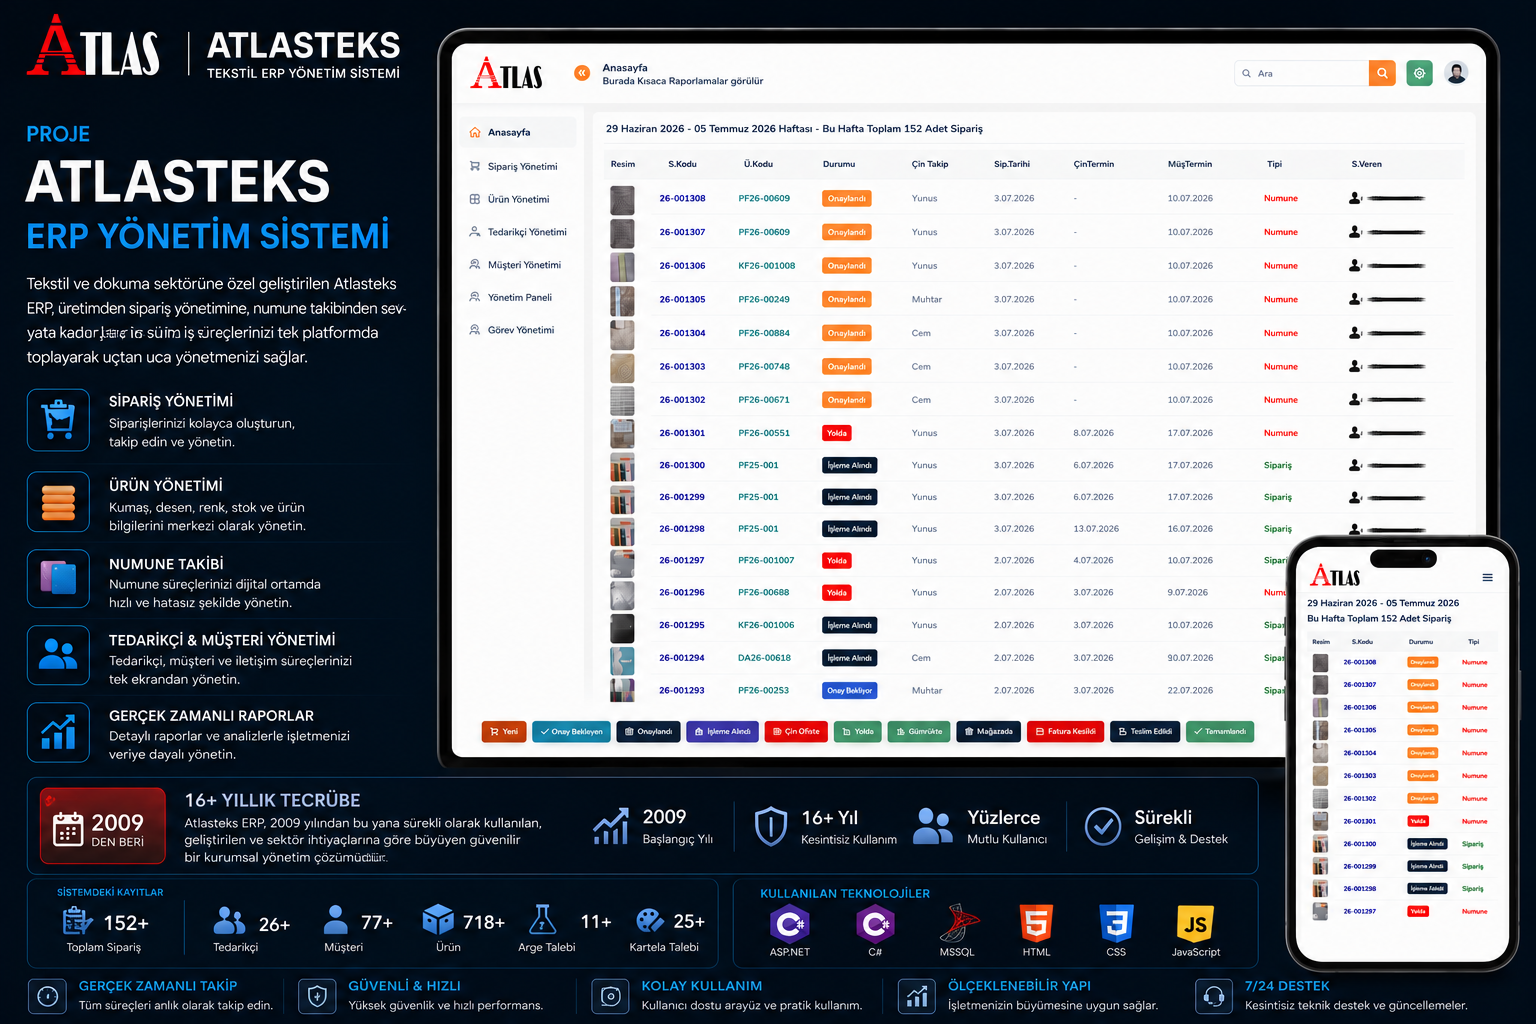Collapse sidebar with orange chevron icon
This screenshot has height=1024, width=1536.
(x=582, y=73)
